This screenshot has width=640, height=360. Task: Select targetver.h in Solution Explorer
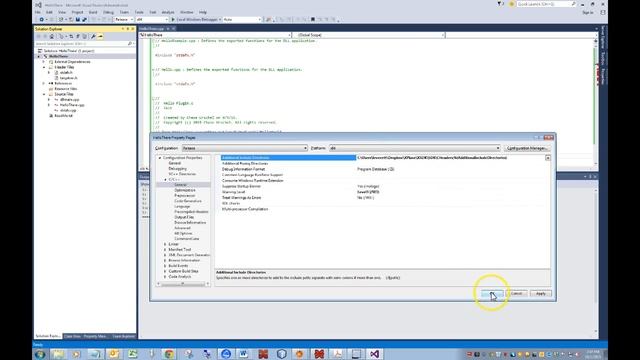pos(68,78)
